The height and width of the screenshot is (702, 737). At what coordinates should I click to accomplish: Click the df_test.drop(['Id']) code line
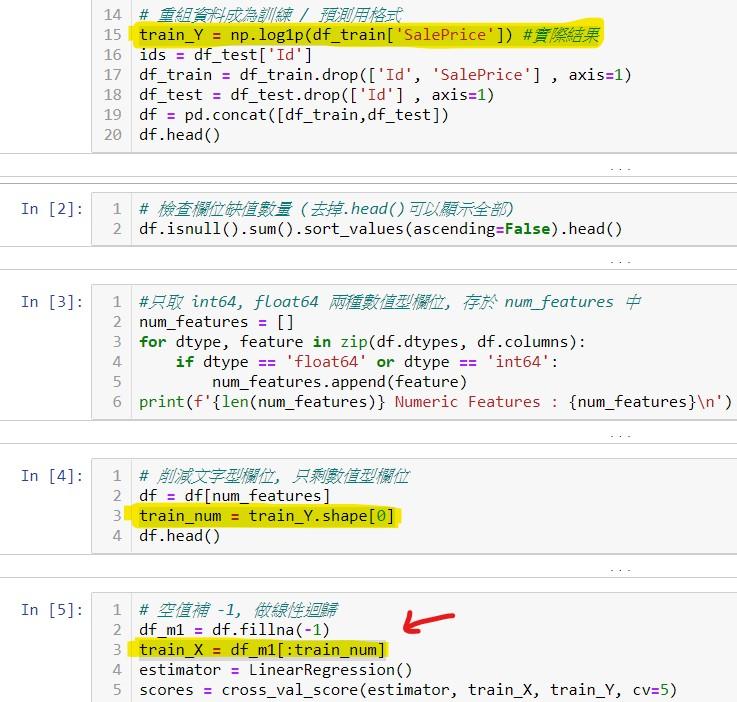316,95
